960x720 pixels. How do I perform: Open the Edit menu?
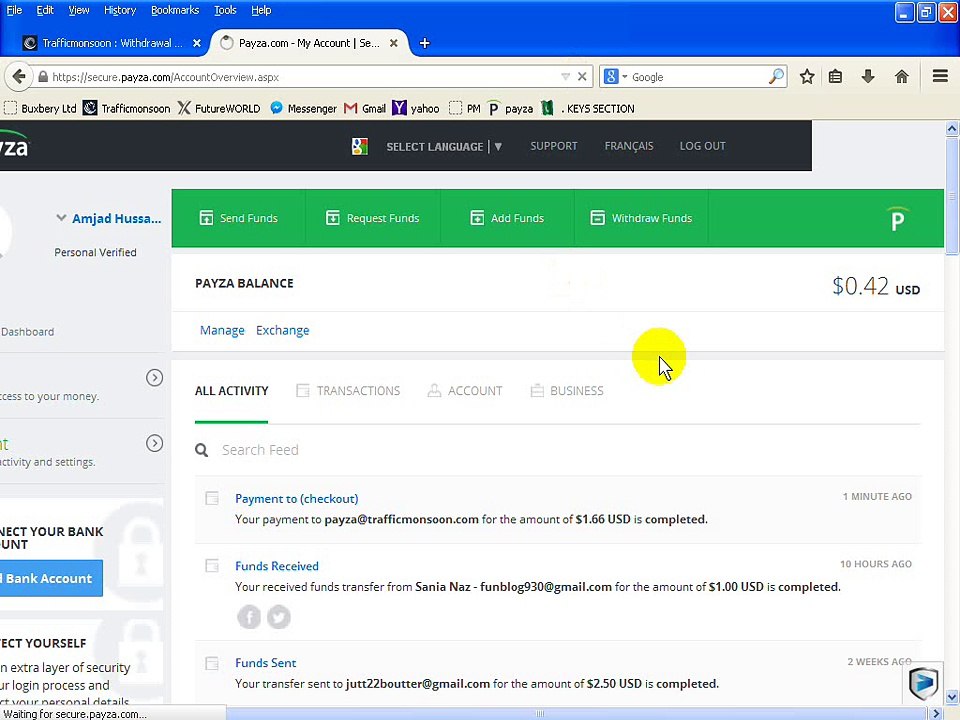pos(45,10)
